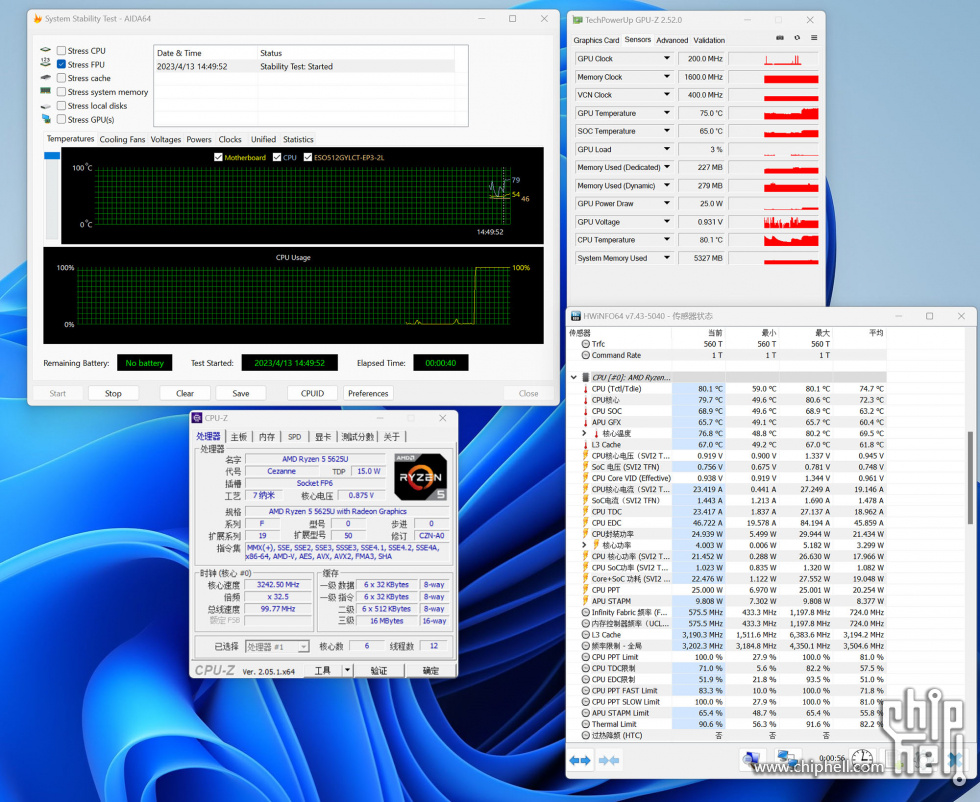This screenshot has width=980, height=802.
Task: Click the 当前 column header in HWiNFO
Action: (x=698, y=333)
